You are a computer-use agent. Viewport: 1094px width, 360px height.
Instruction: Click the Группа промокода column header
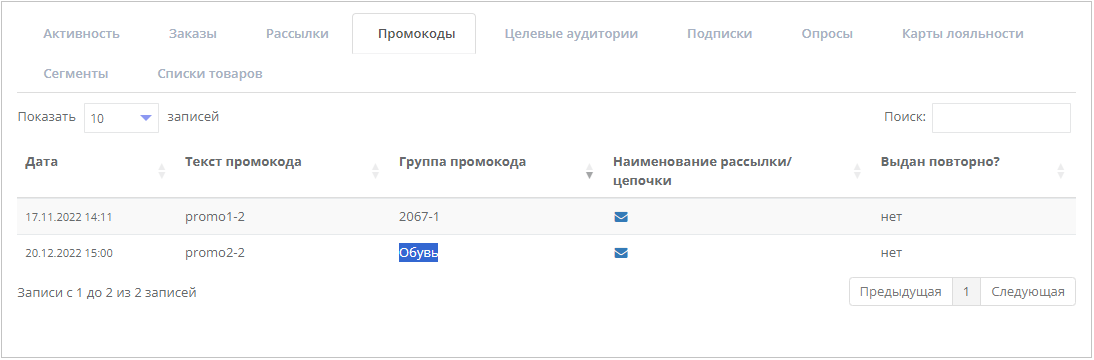point(463,162)
